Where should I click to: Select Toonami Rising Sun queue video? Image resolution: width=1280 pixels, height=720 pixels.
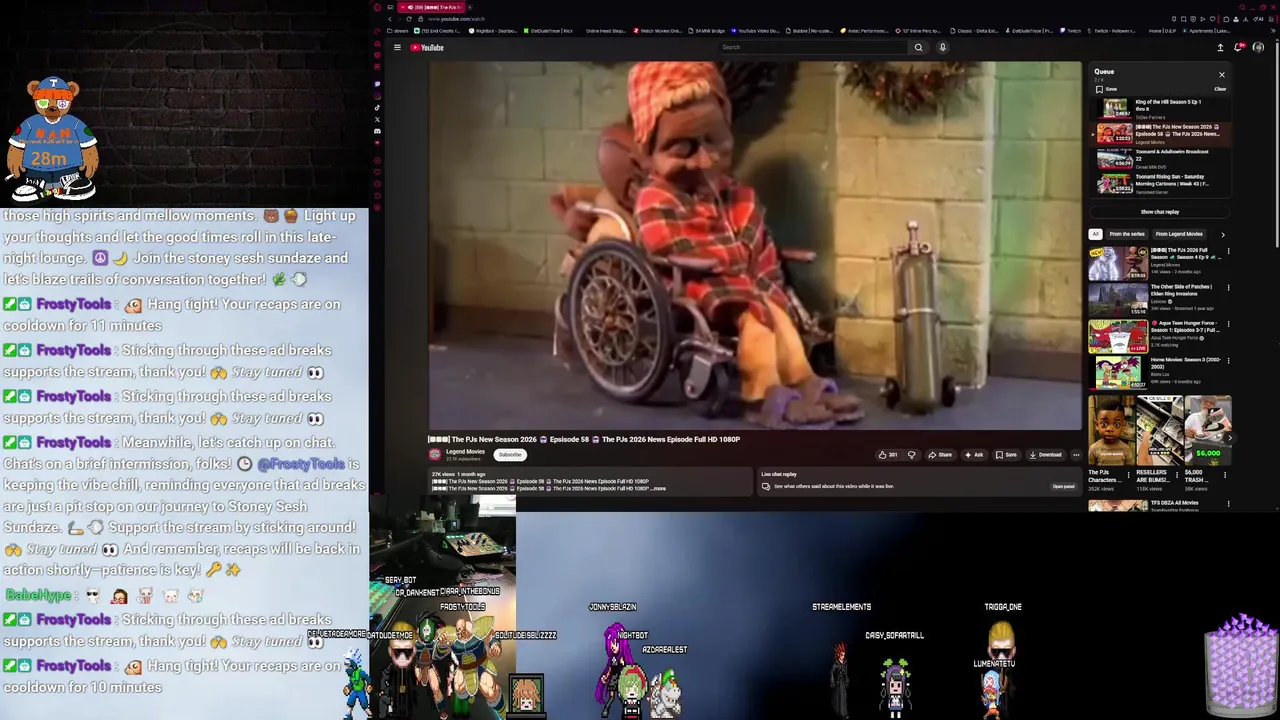pyautogui.click(x=1160, y=183)
